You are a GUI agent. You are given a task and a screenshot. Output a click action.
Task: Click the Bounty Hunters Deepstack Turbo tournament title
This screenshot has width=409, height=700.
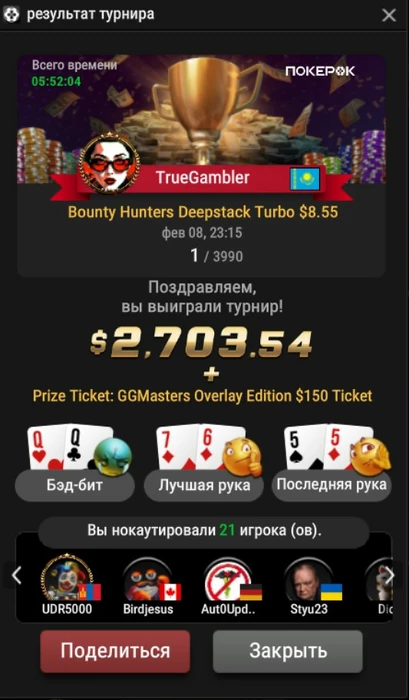pyautogui.click(x=203, y=212)
